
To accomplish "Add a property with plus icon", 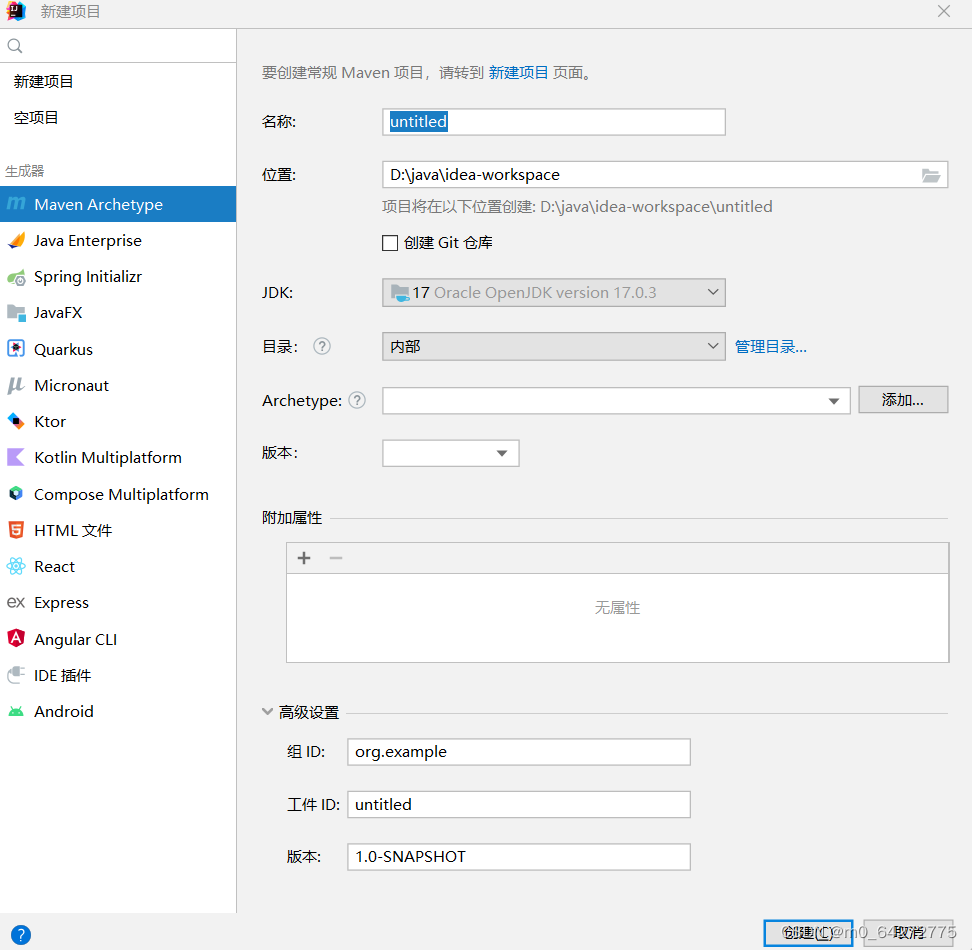I will (x=304, y=558).
